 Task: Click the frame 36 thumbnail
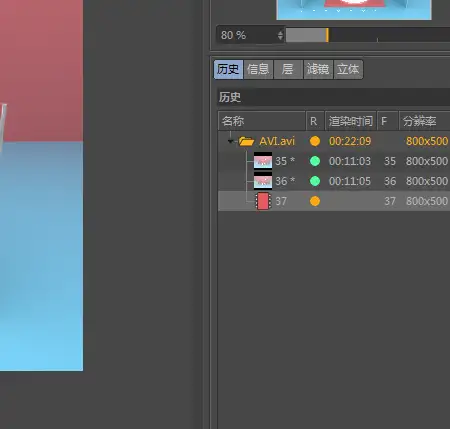click(x=263, y=181)
